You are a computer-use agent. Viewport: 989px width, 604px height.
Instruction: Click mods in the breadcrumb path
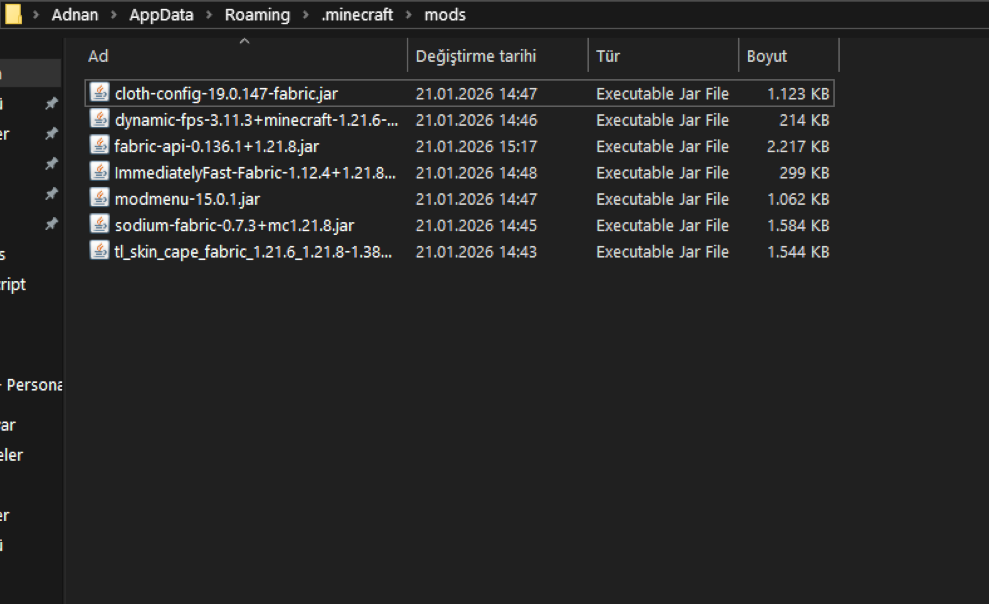coord(445,15)
